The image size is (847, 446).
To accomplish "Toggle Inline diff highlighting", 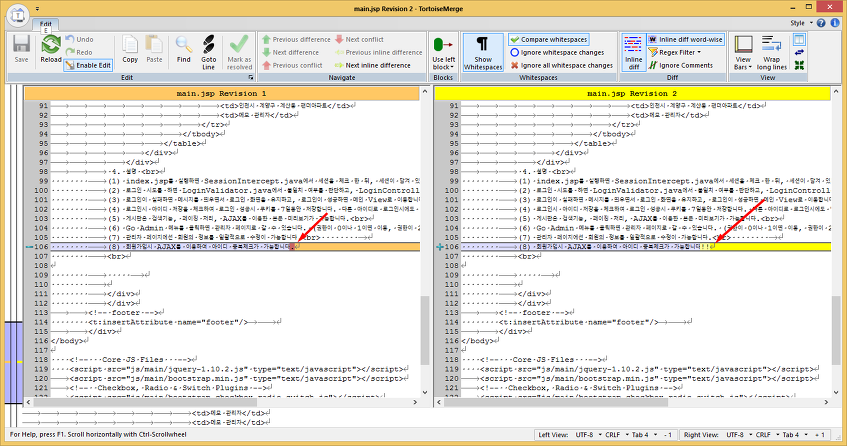I will pos(633,52).
